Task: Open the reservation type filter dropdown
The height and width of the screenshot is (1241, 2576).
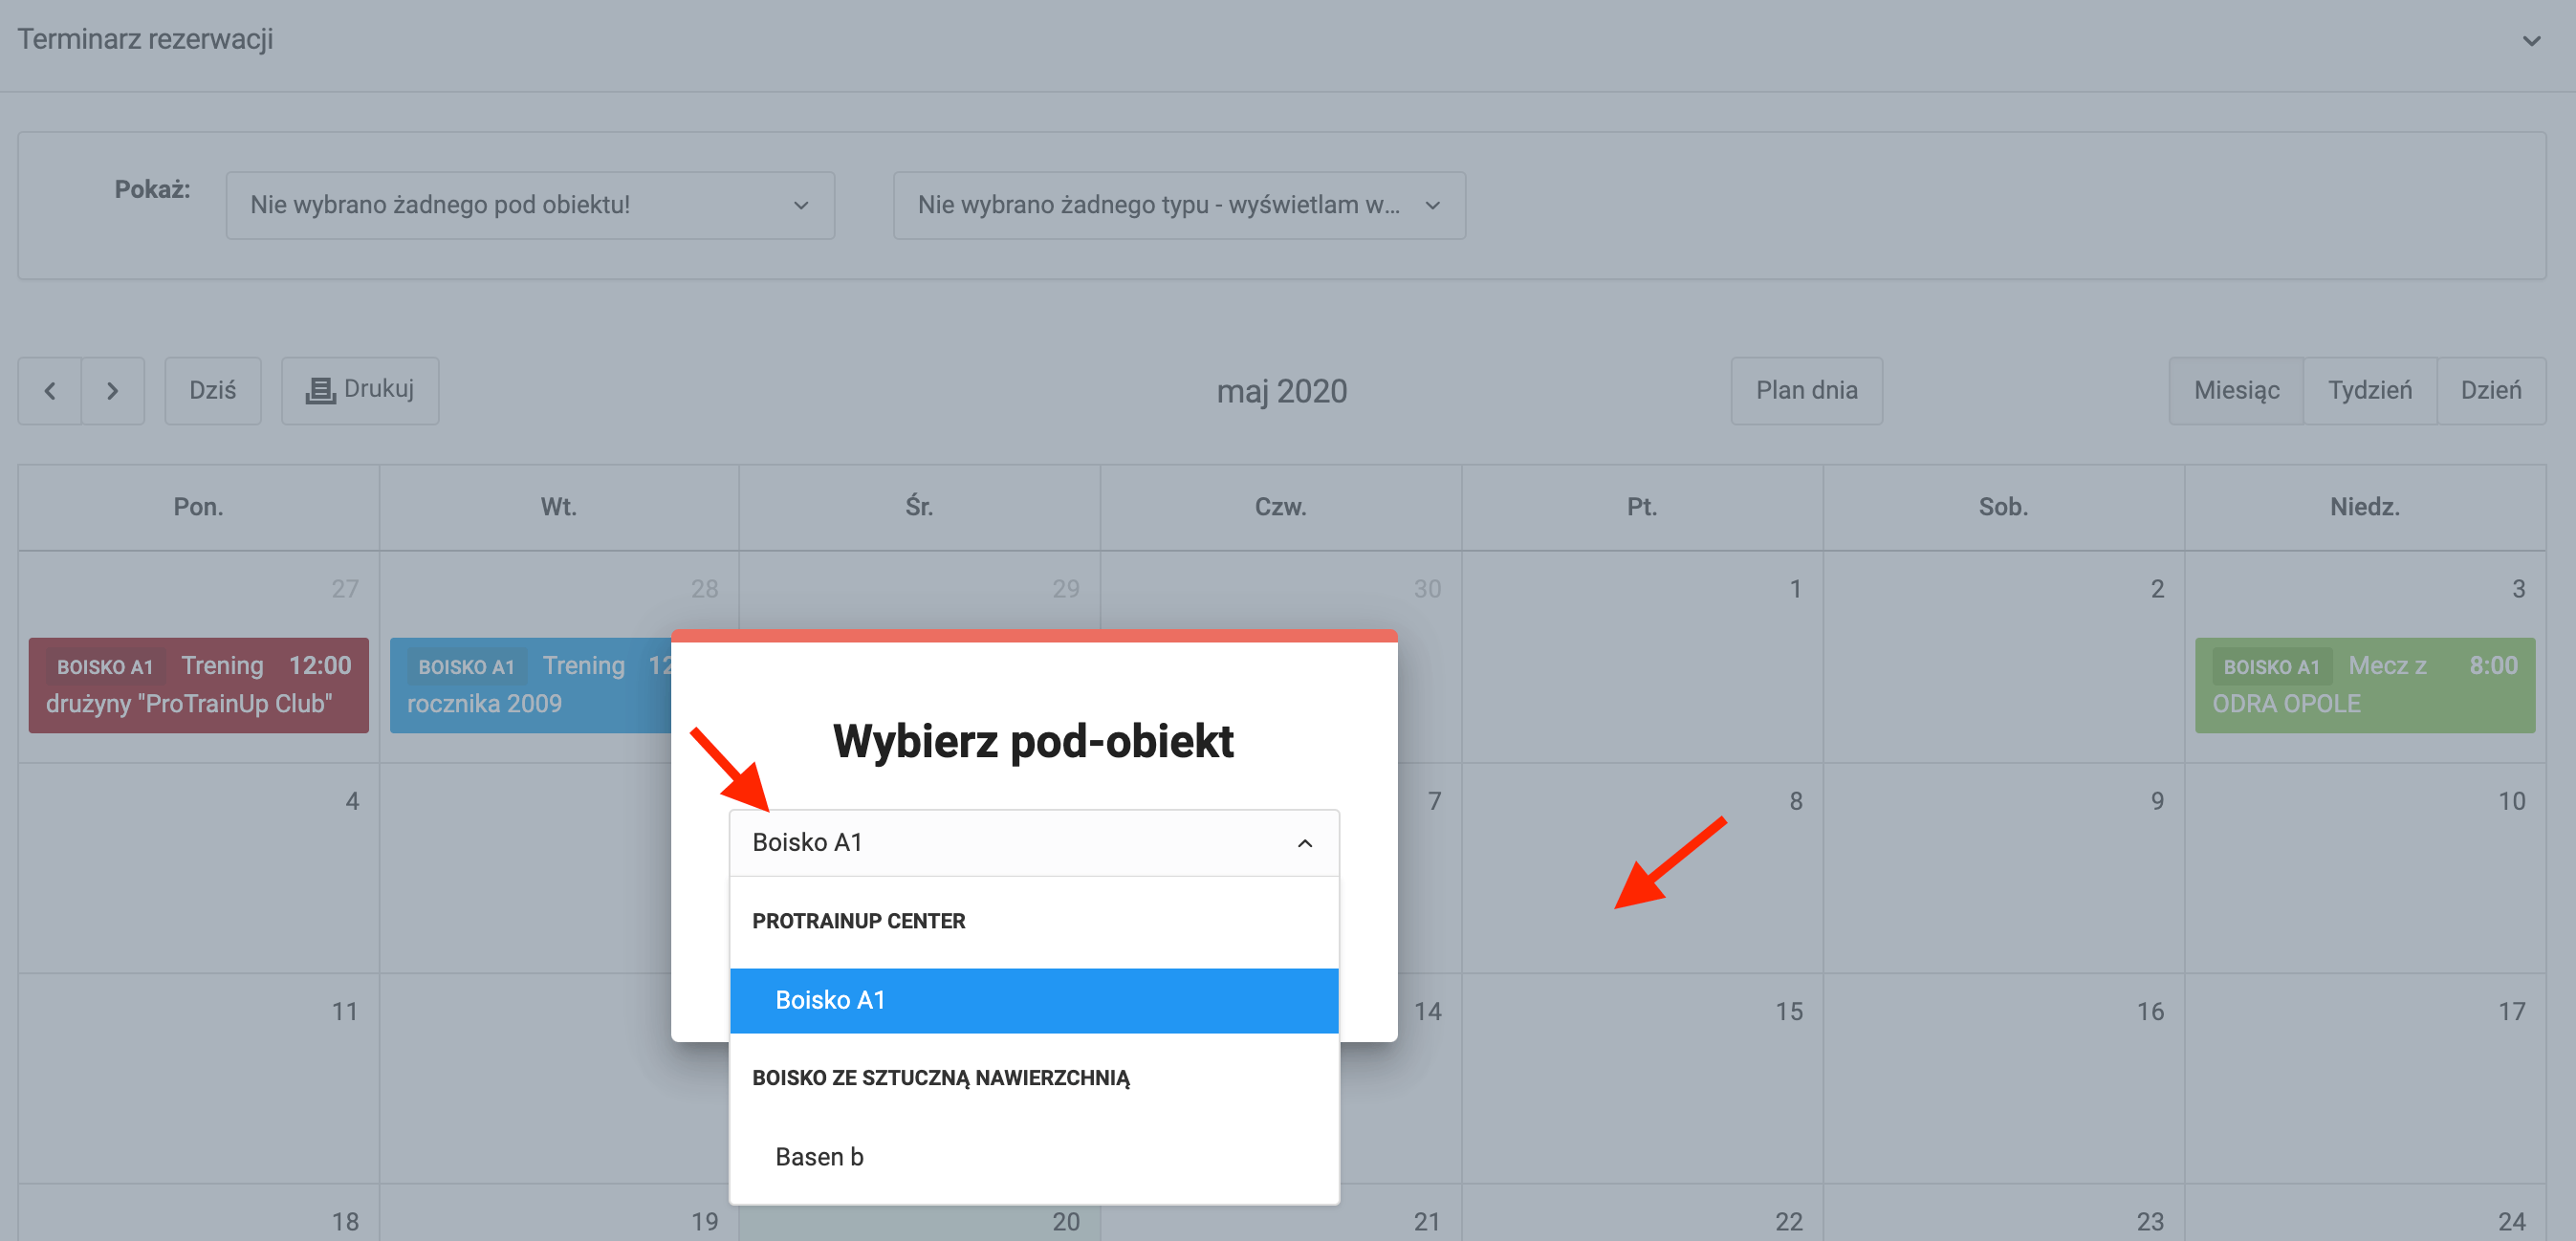Action: [x=1178, y=205]
